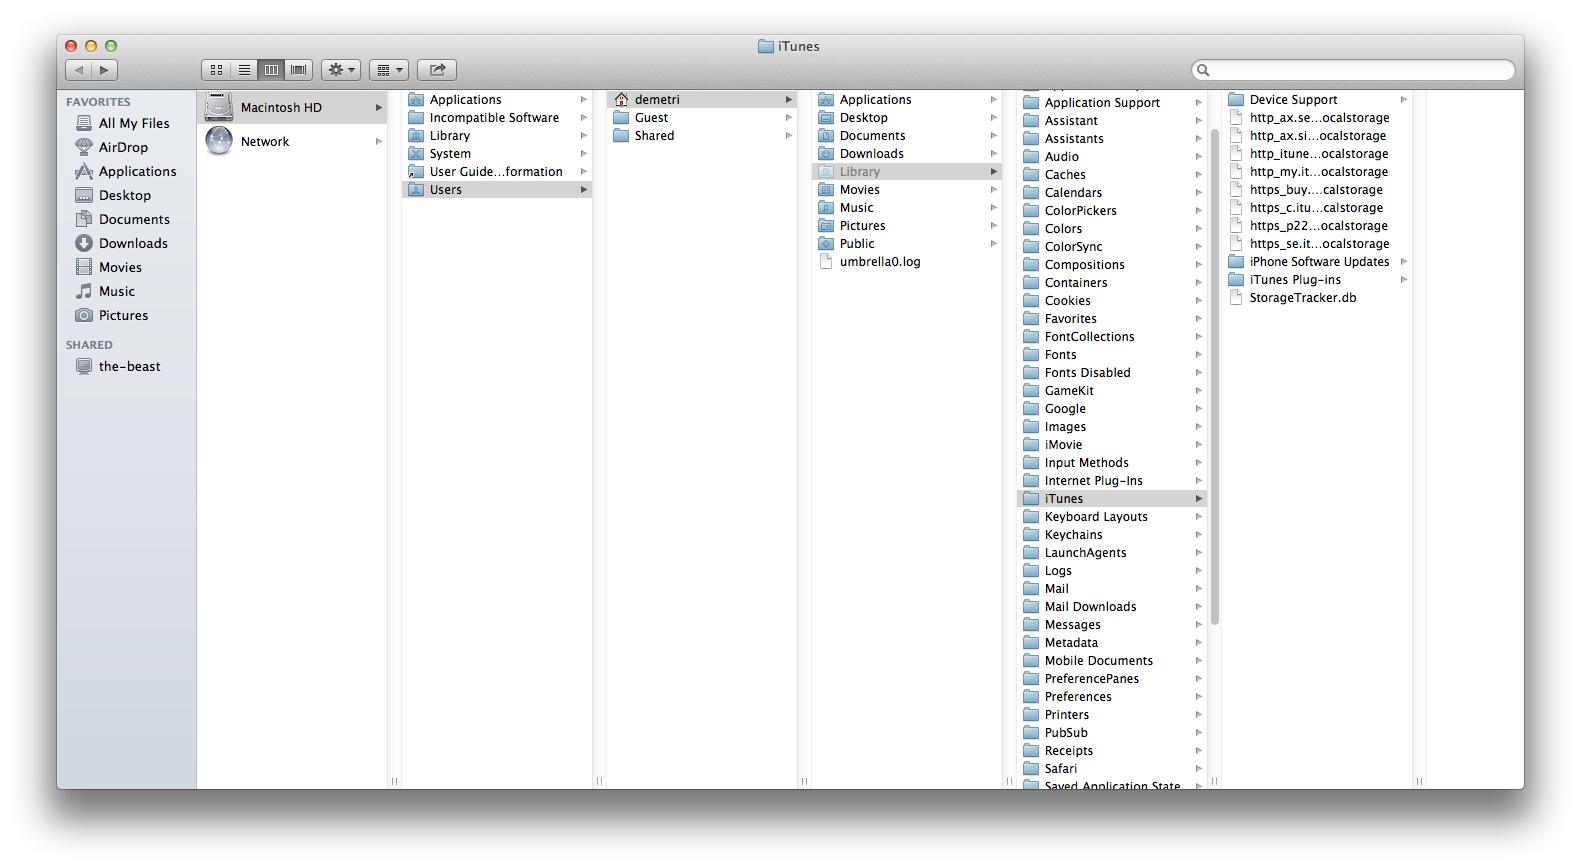Select the System folder
Image resolution: width=1581 pixels, height=868 pixels.
coord(496,153)
